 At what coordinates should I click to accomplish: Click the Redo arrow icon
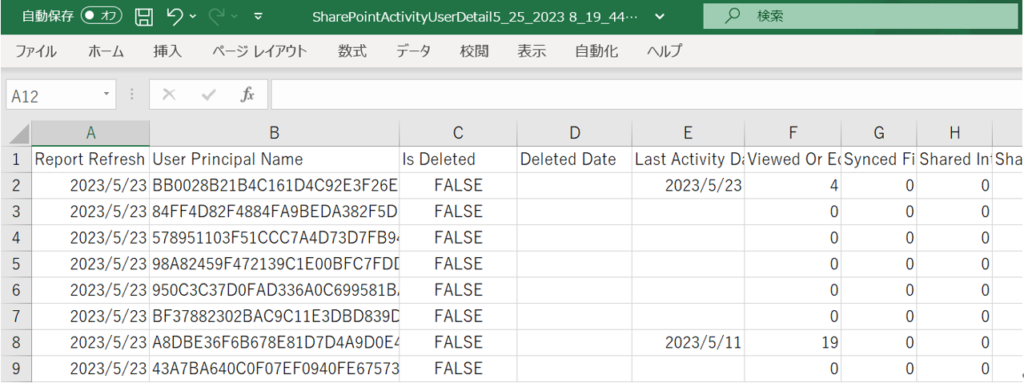coord(217,17)
